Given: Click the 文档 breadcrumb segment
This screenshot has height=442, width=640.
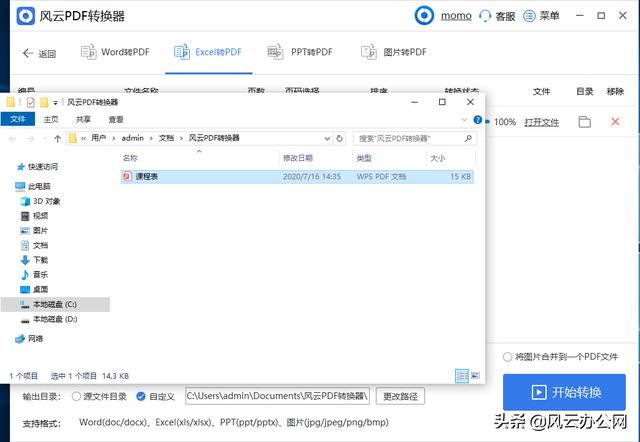Looking at the screenshot, I should point(166,138).
